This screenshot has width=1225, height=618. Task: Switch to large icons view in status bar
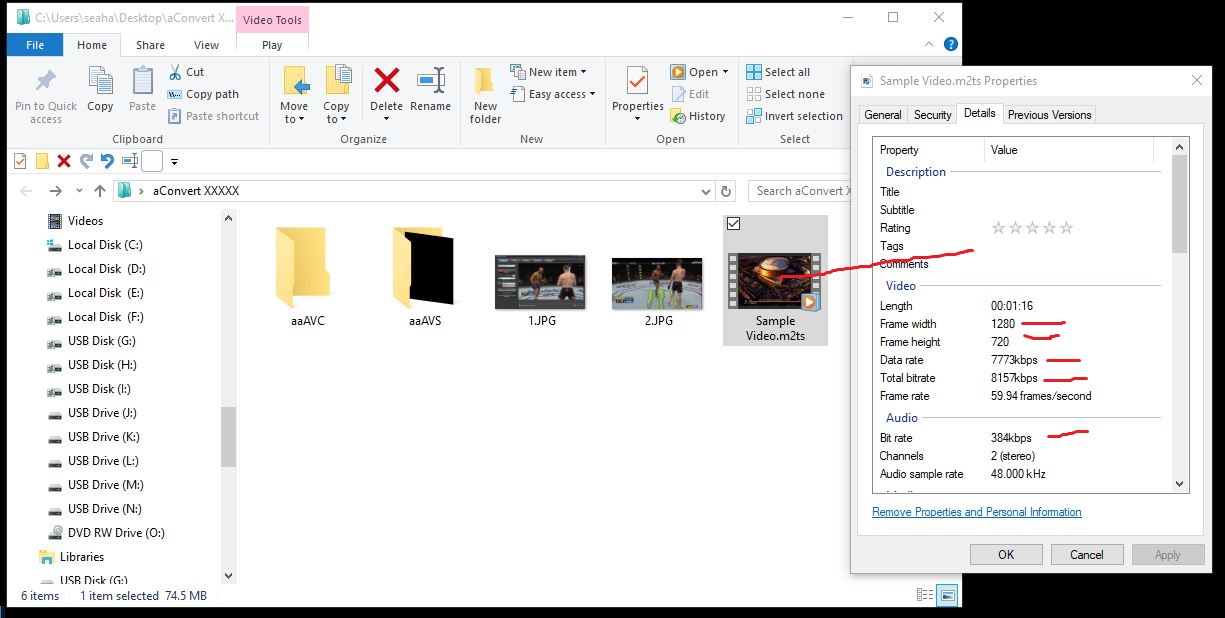(947, 595)
